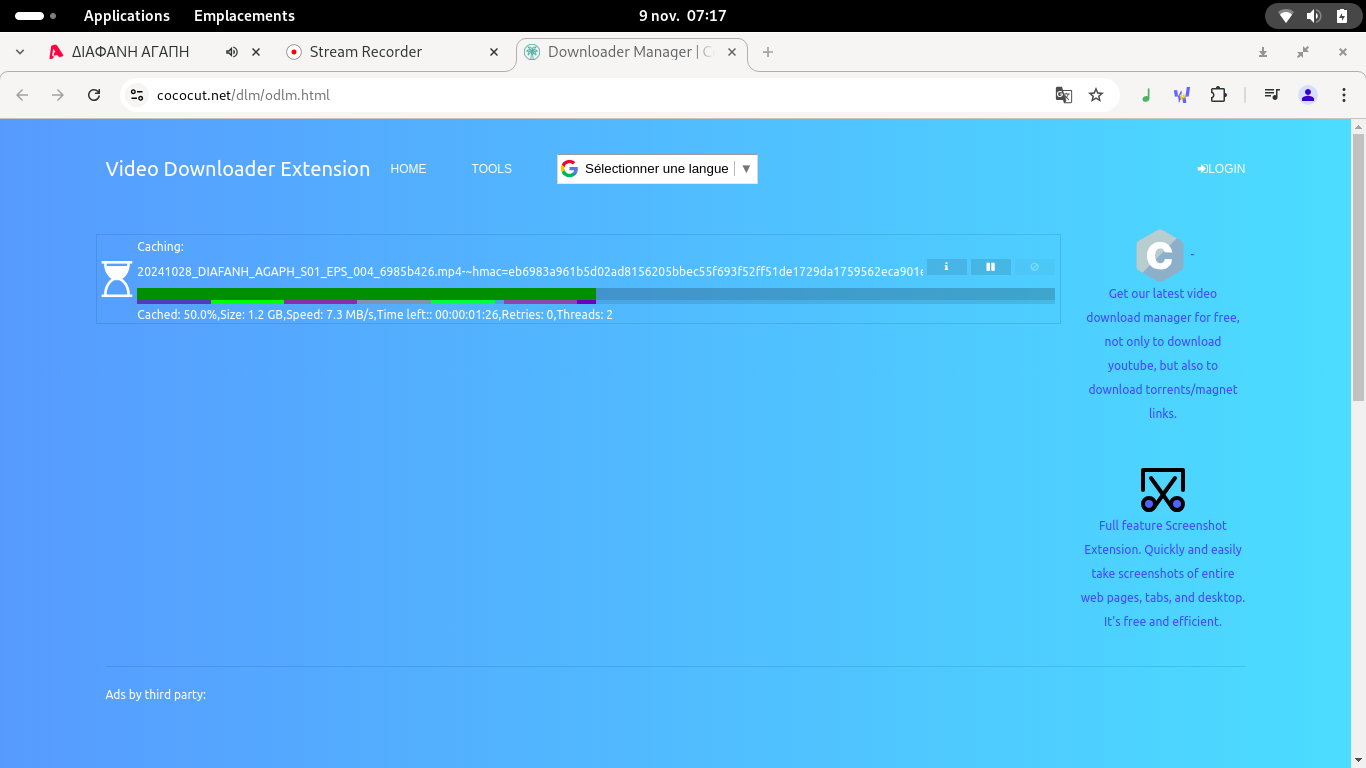Click the Video Downloader Extension title
Viewport: 1366px width, 768px height.
pyautogui.click(x=238, y=169)
